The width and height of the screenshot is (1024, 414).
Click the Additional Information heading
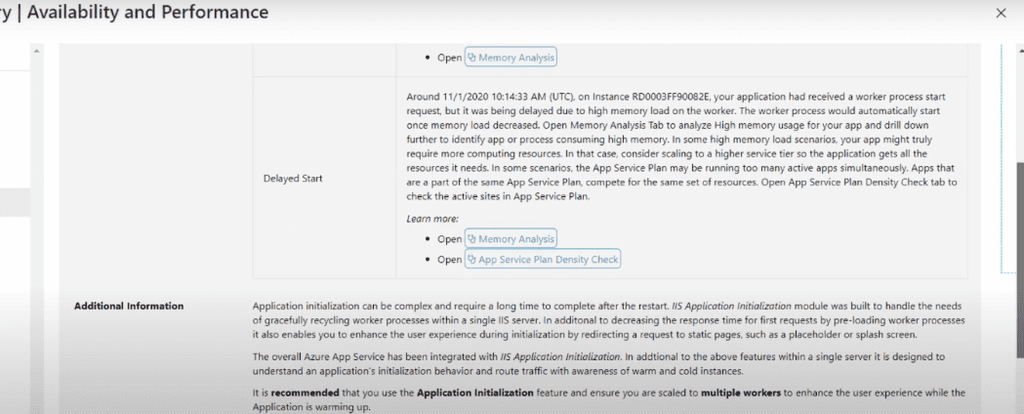[x=129, y=305]
